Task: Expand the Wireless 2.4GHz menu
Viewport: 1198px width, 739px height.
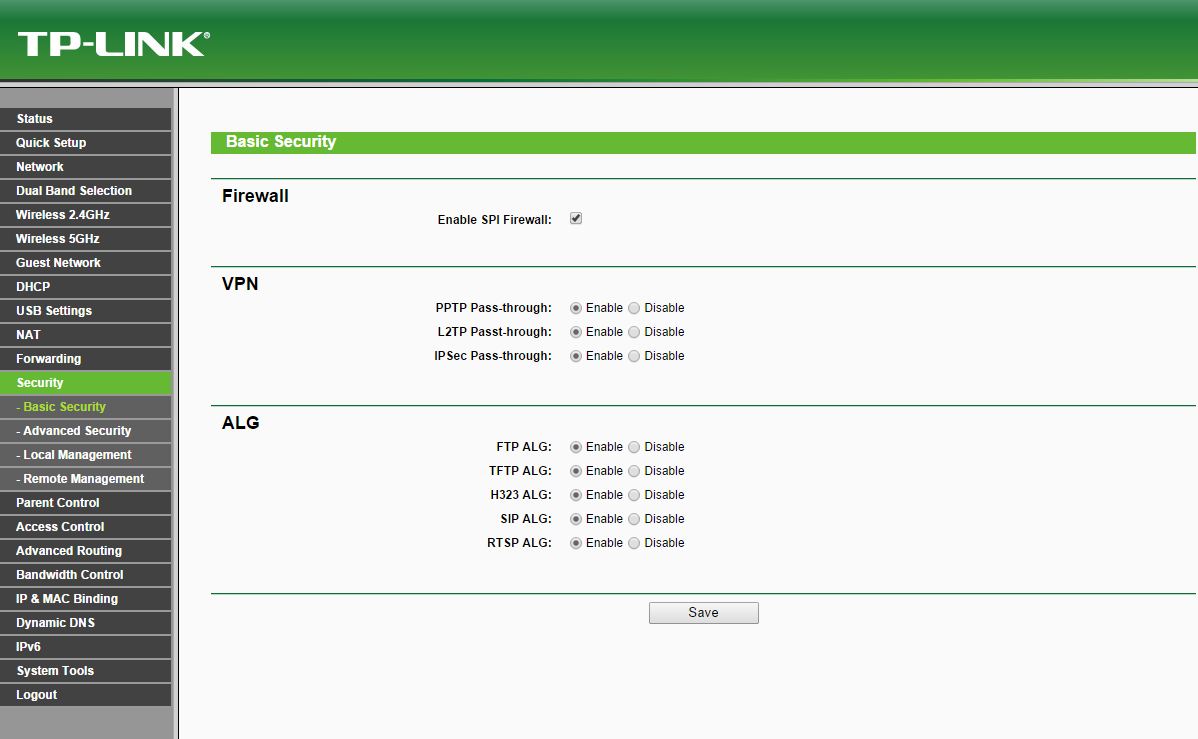Action: click(x=63, y=215)
